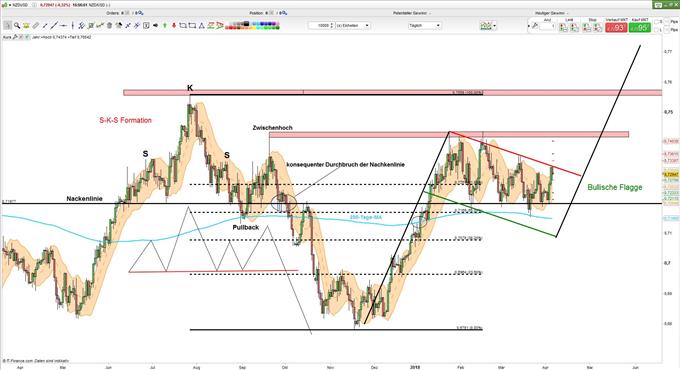Select the vertical line drawing tool
This screenshot has width=680, height=370.
72,26
